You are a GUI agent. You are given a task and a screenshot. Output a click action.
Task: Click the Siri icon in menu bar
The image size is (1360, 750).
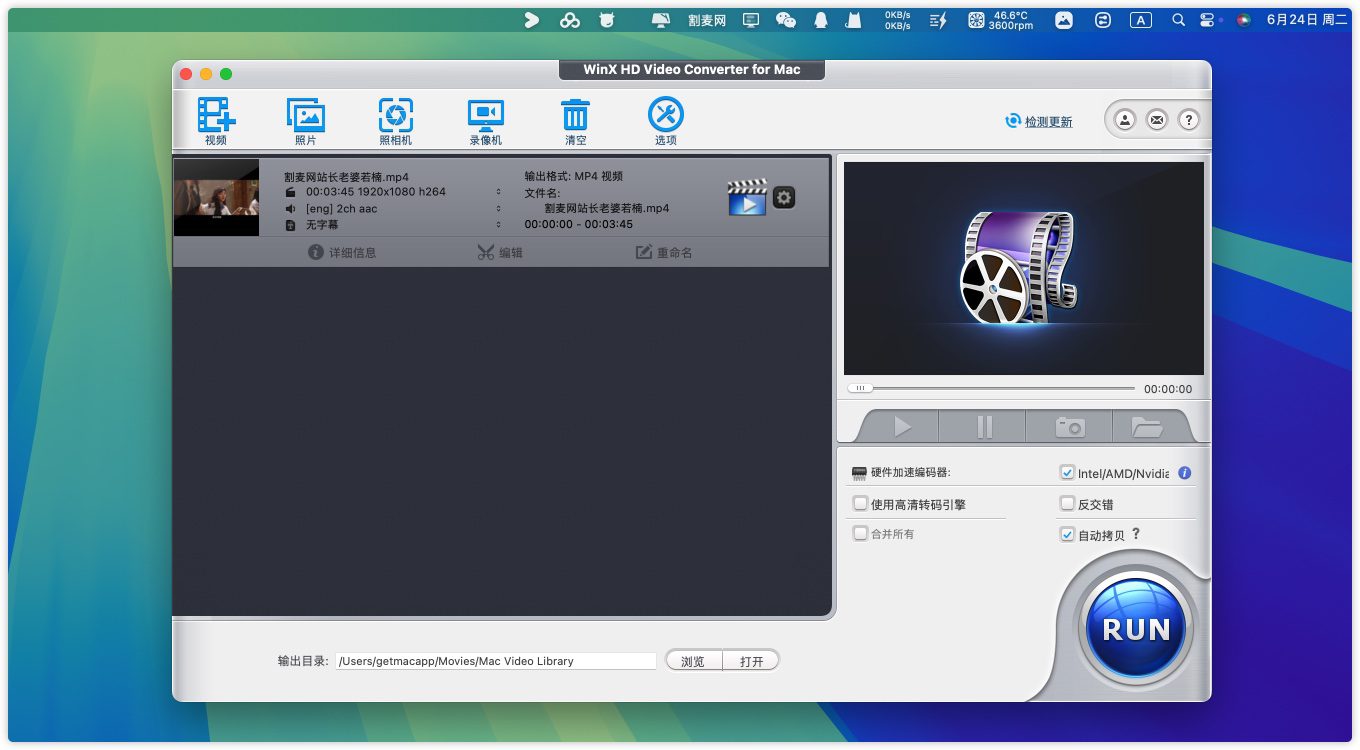1243,20
